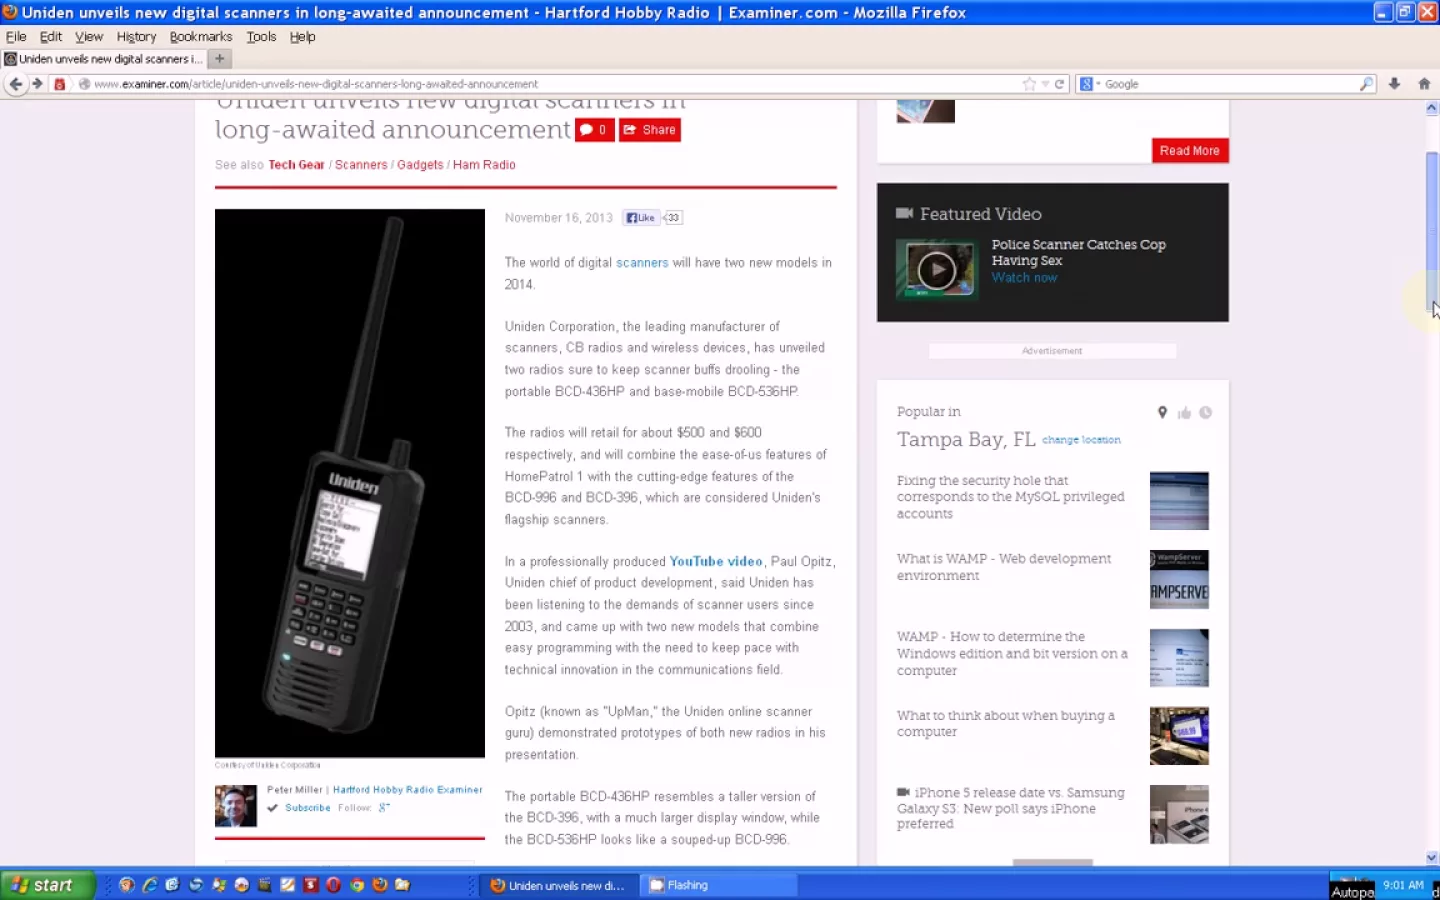Open the MySQL security hole article
Image resolution: width=1440 pixels, height=900 pixels.
coord(1010,497)
